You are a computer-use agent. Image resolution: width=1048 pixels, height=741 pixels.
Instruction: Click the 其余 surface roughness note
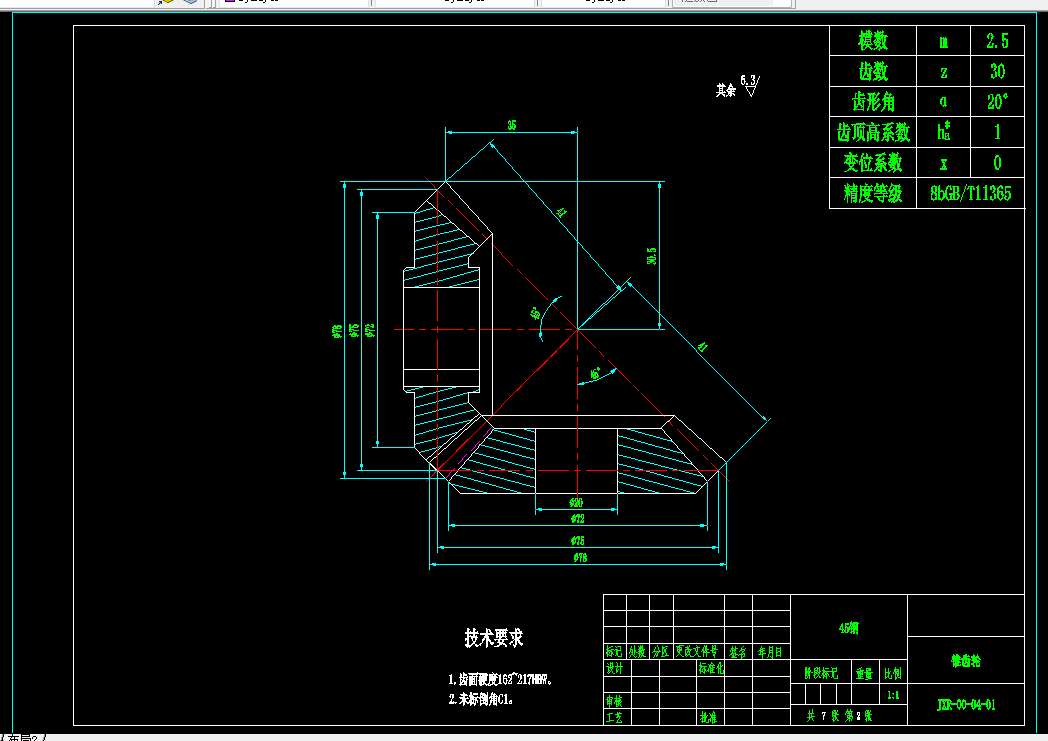click(726, 90)
